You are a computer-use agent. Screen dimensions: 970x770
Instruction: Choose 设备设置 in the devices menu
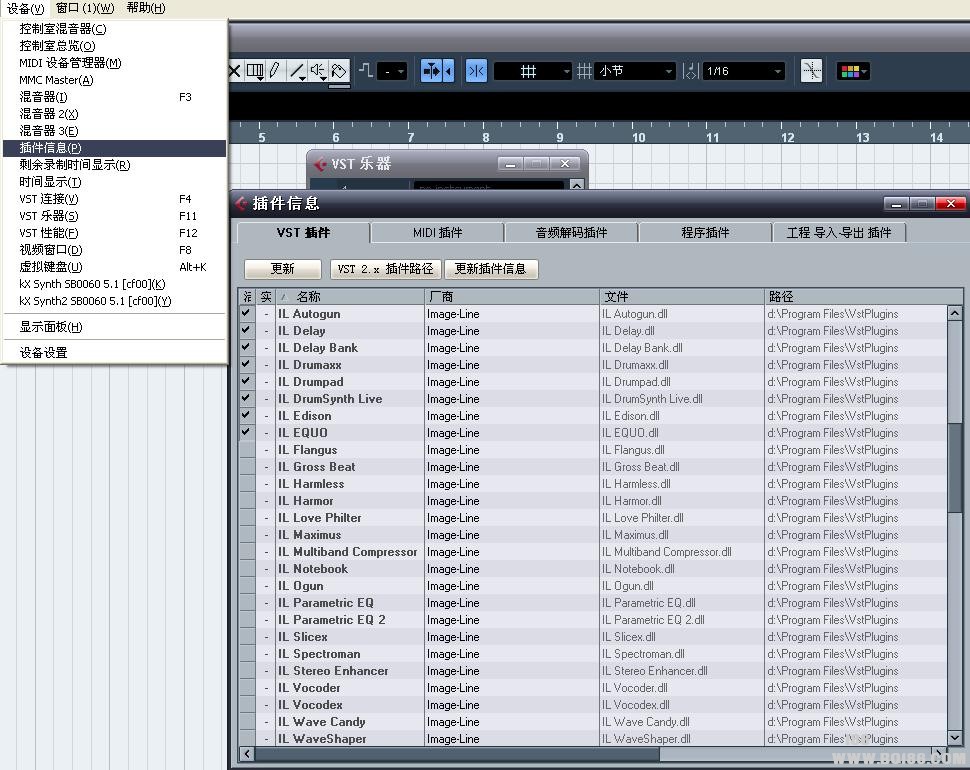[44, 352]
